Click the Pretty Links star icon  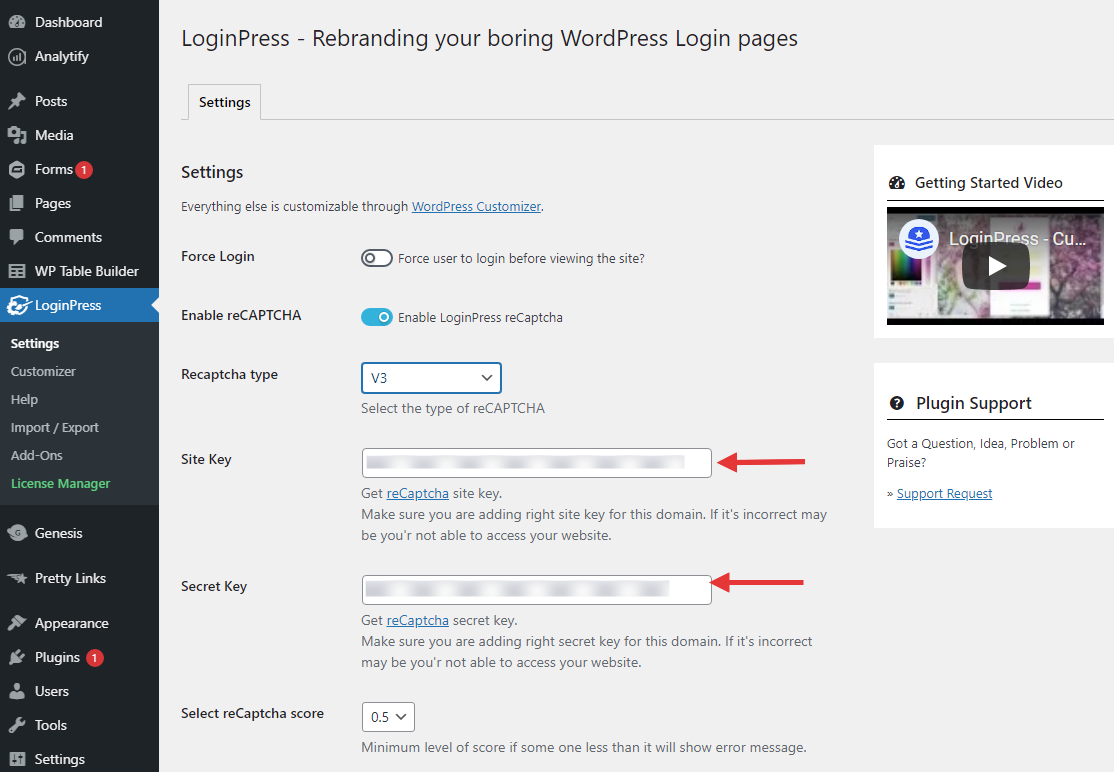pyautogui.click(x=17, y=578)
